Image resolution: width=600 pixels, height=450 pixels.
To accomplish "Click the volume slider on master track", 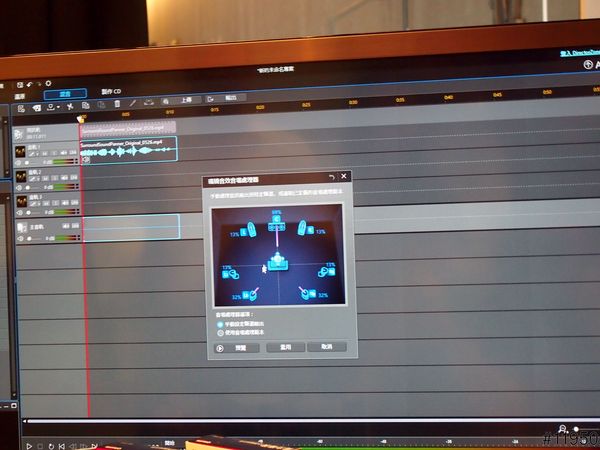I will point(36,238).
